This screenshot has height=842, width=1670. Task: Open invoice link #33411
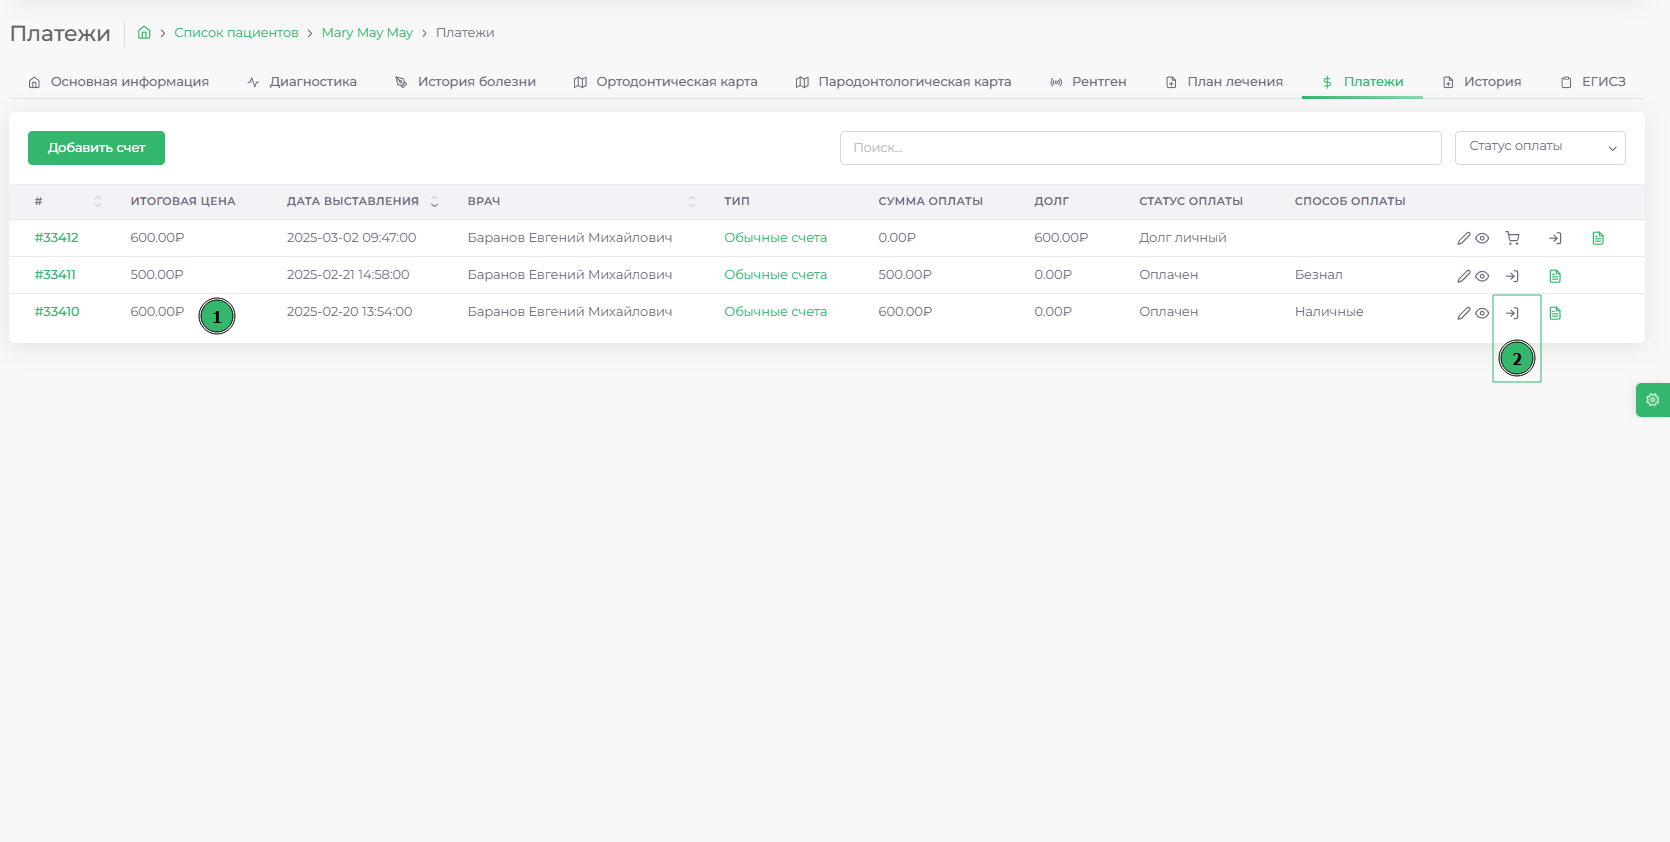click(x=55, y=275)
